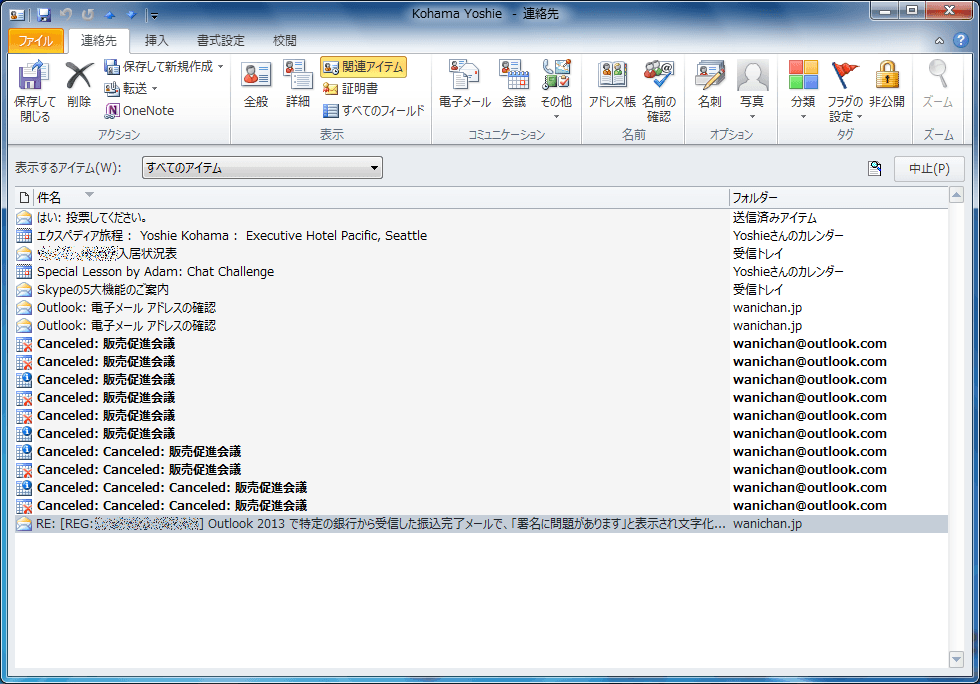The image size is (980, 684).
Task: Open the items-to-show combo box (すべてのアイテム)
Action: (262, 168)
